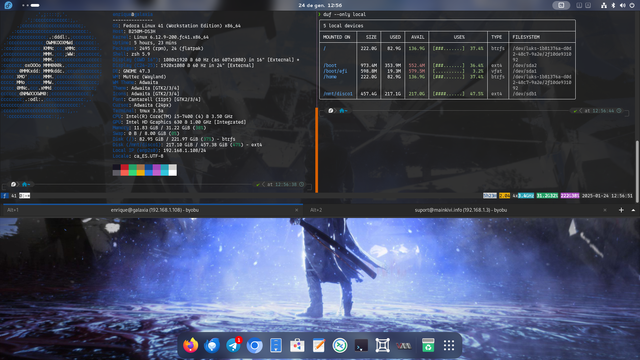Open the Boxes virtualization dock icon
Screen dimensions: 640x360
click(382, 345)
